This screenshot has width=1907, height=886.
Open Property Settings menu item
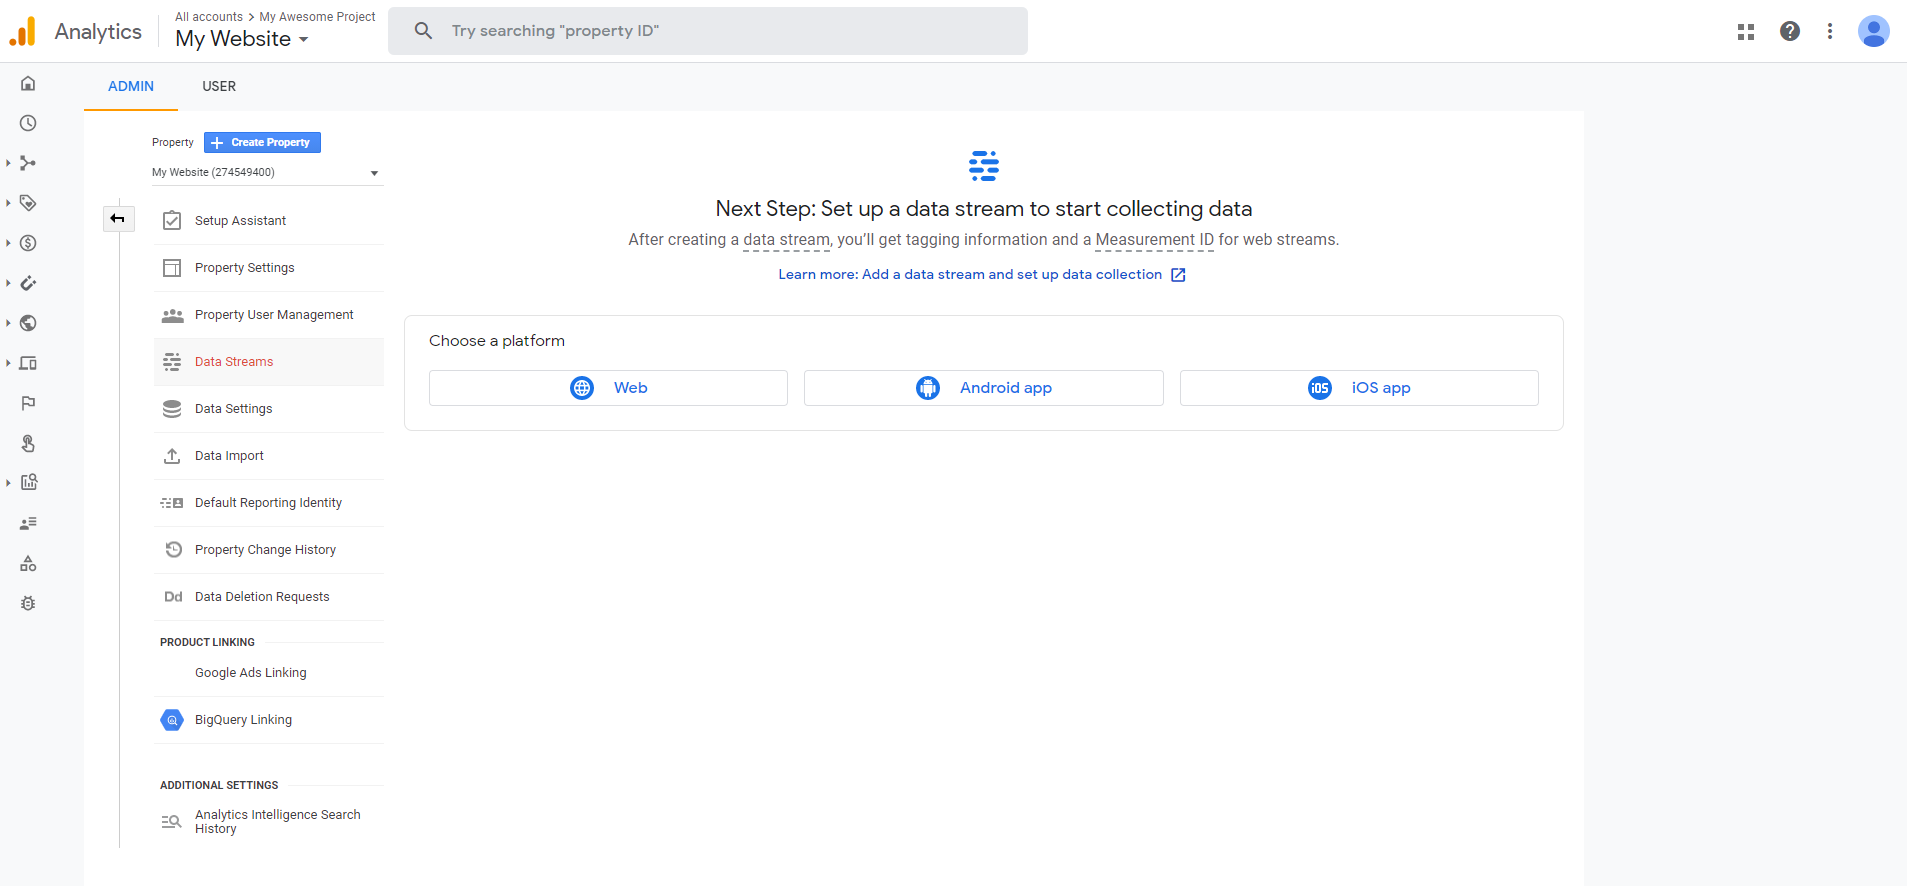tap(269, 268)
